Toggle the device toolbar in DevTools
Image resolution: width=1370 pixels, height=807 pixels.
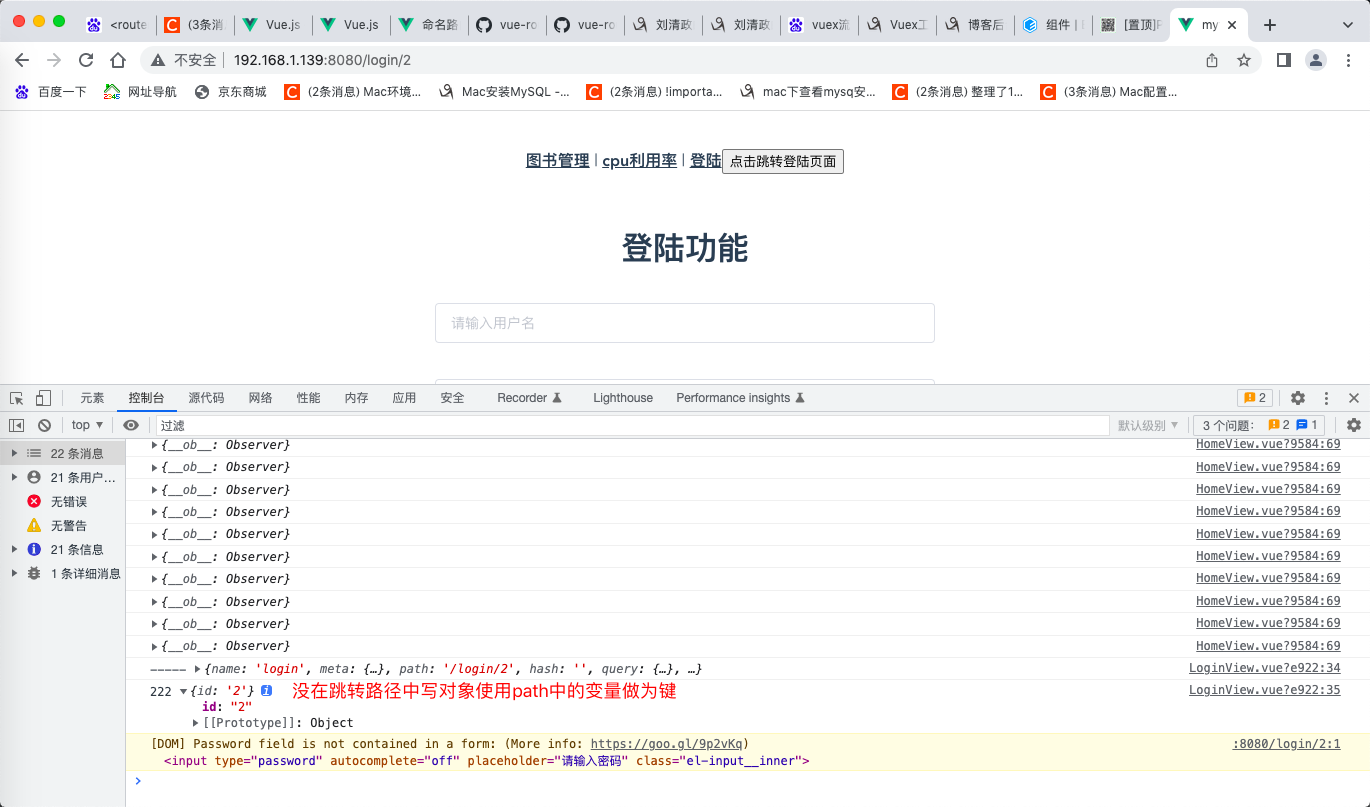[43, 398]
